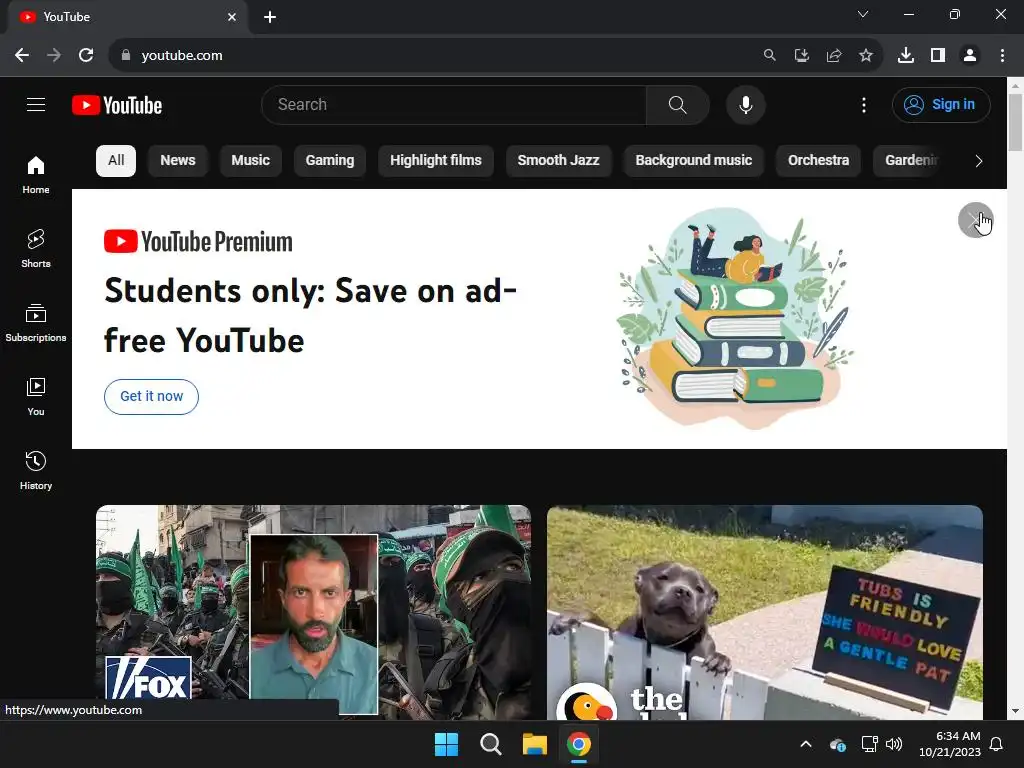The width and height of the screenshot is (1024, 768).
Task: Click Students only headline text
Action: point(310,316)
